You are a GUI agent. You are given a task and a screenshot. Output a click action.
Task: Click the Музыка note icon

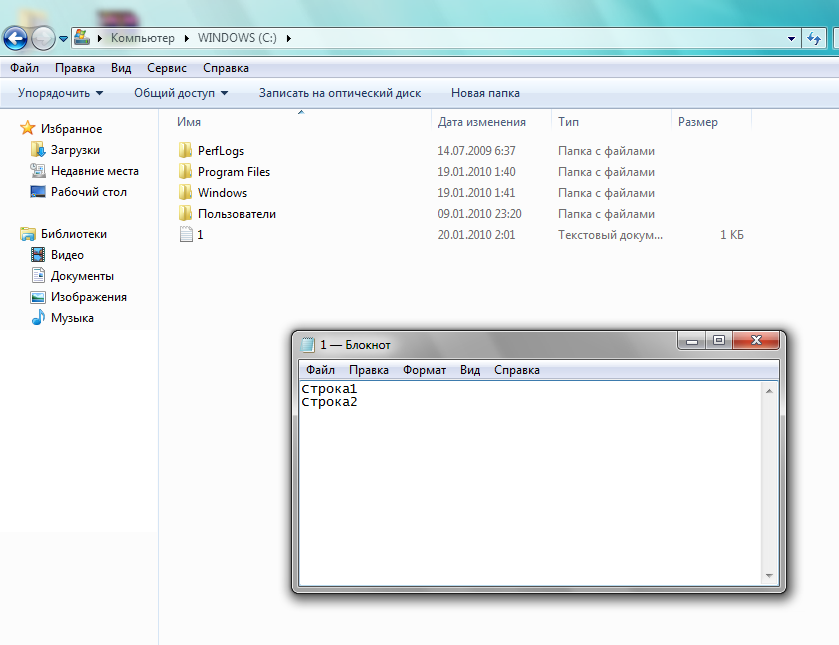pyautogui.click(x=37, y=317)
